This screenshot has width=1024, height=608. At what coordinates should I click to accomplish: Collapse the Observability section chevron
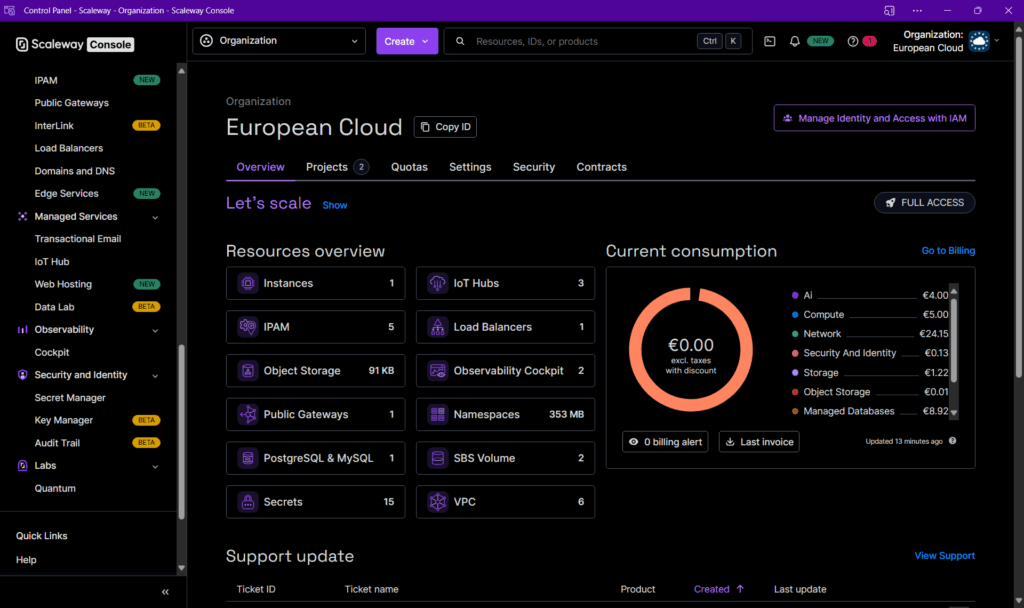tap(155, 330)
